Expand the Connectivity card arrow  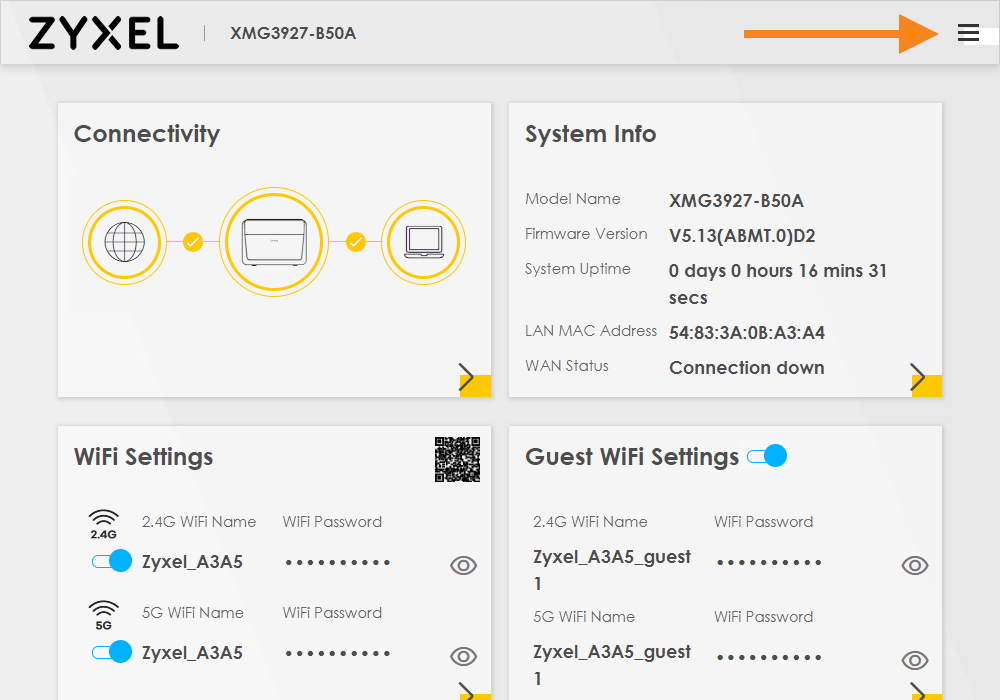click(x=469, y=378)
